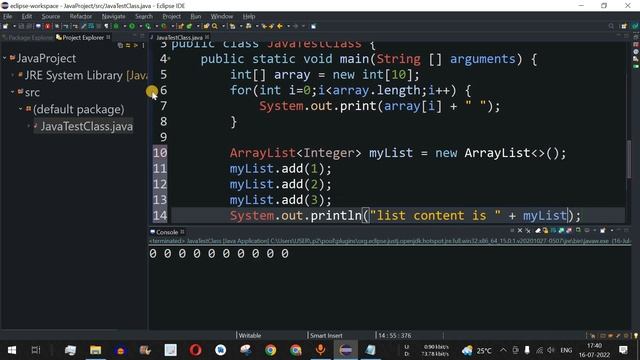This screenshot has width=640, height=360.
Task: Click the toolbar Search magnifier icon
Action: click(x=215, y=26)
